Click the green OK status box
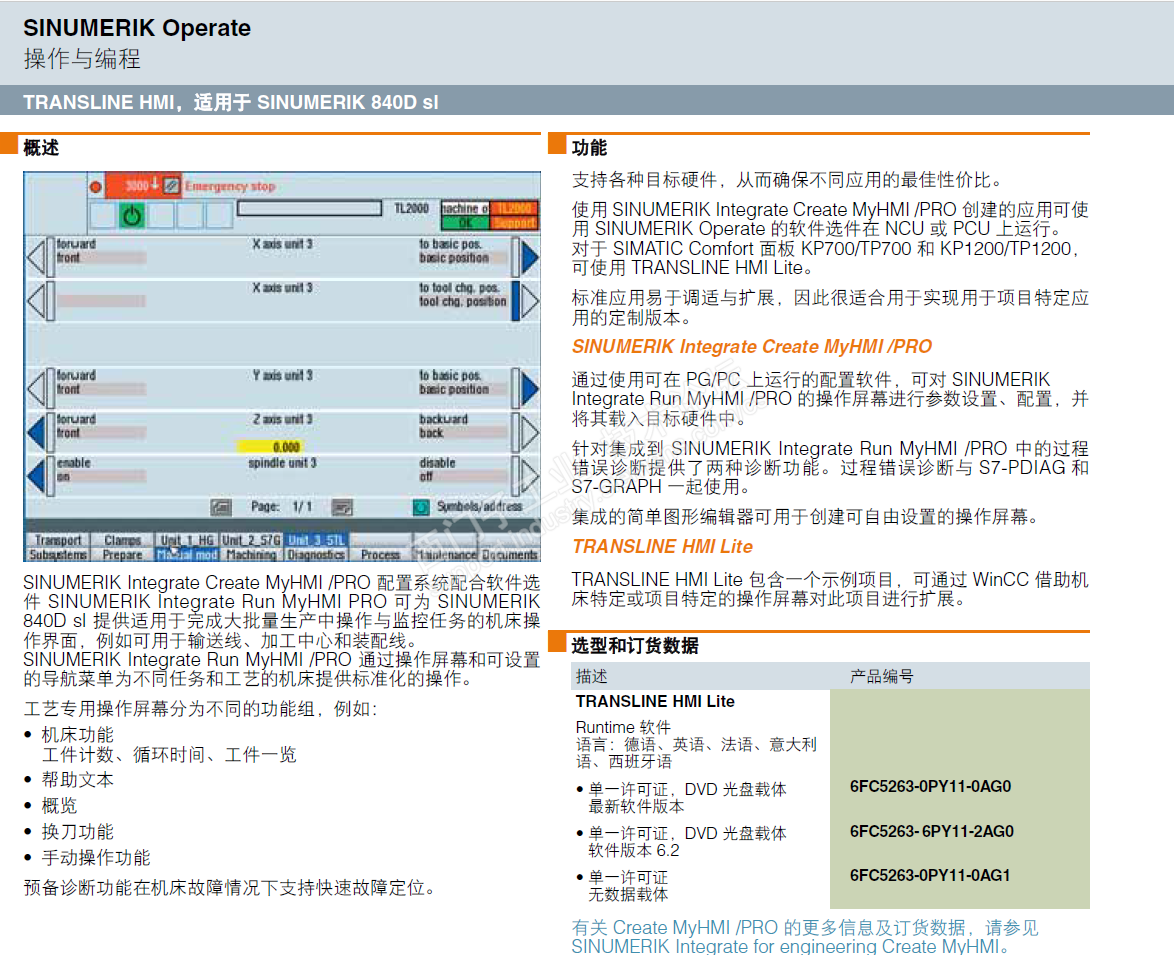1174x955 pixels. click(465, 223)
